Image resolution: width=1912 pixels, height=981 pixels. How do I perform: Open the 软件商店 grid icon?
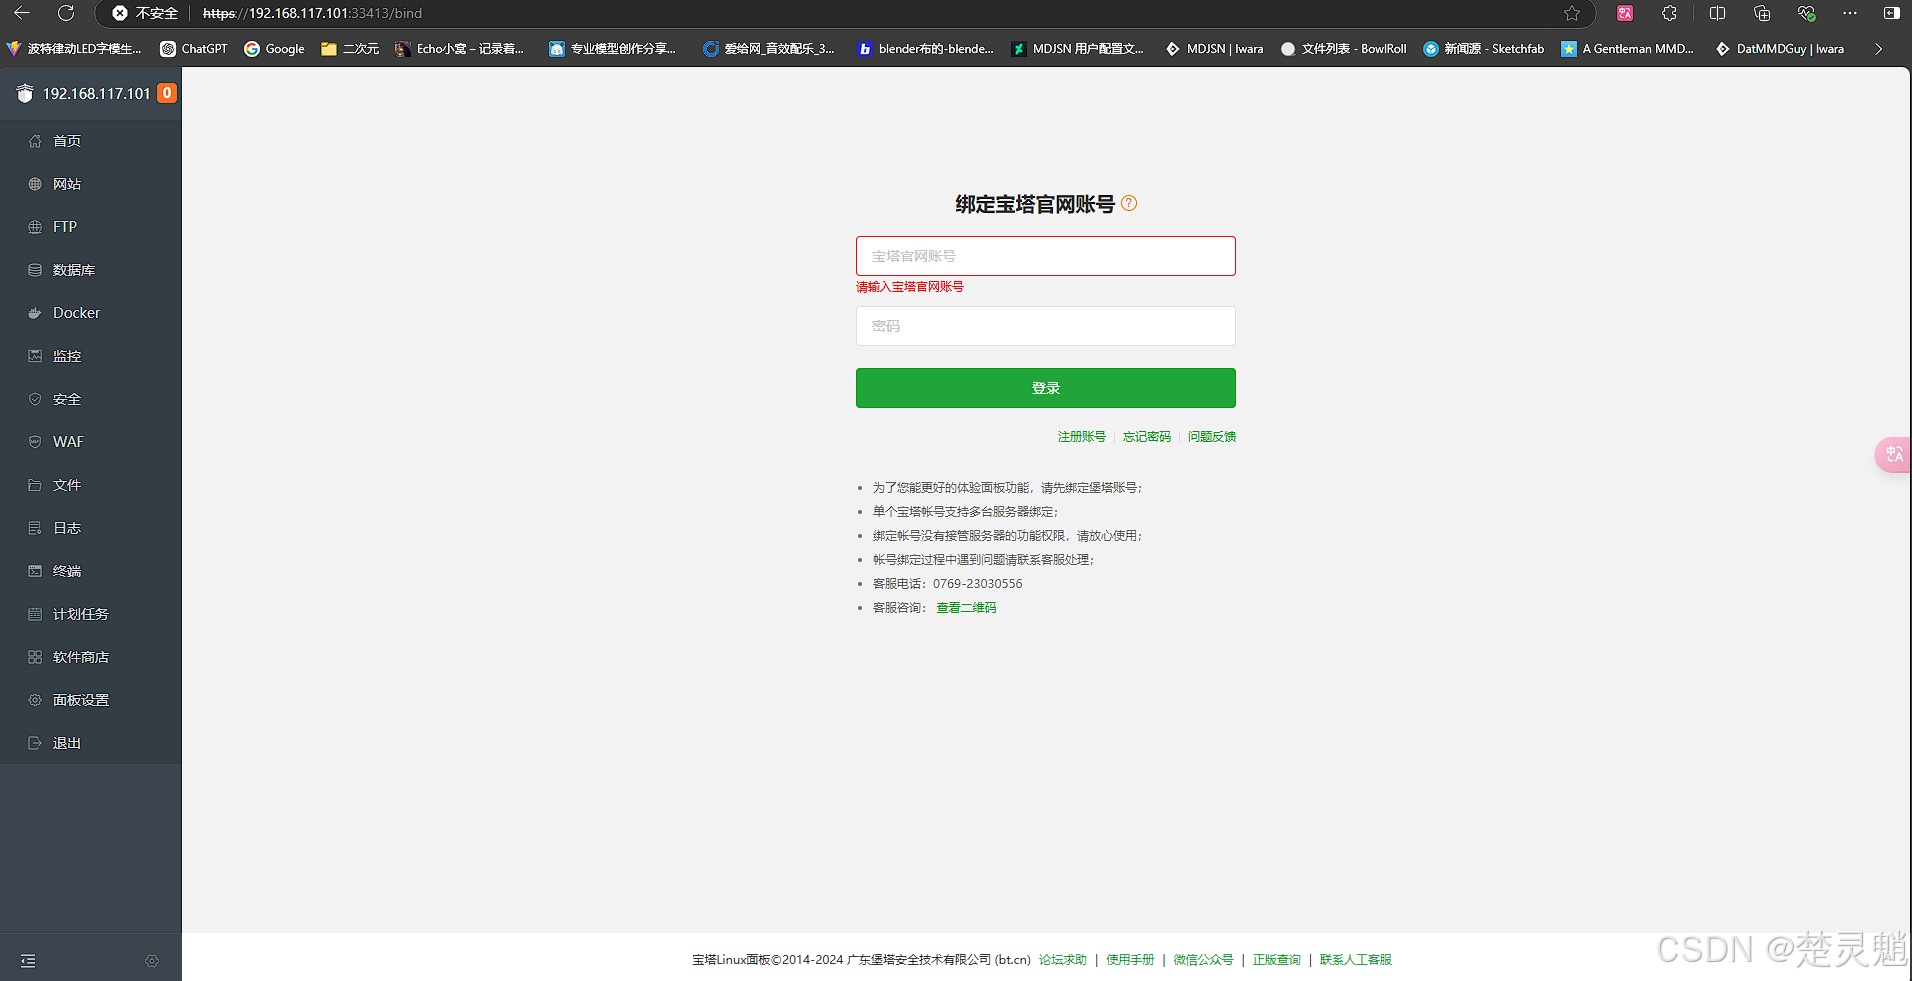click(35, 657)
